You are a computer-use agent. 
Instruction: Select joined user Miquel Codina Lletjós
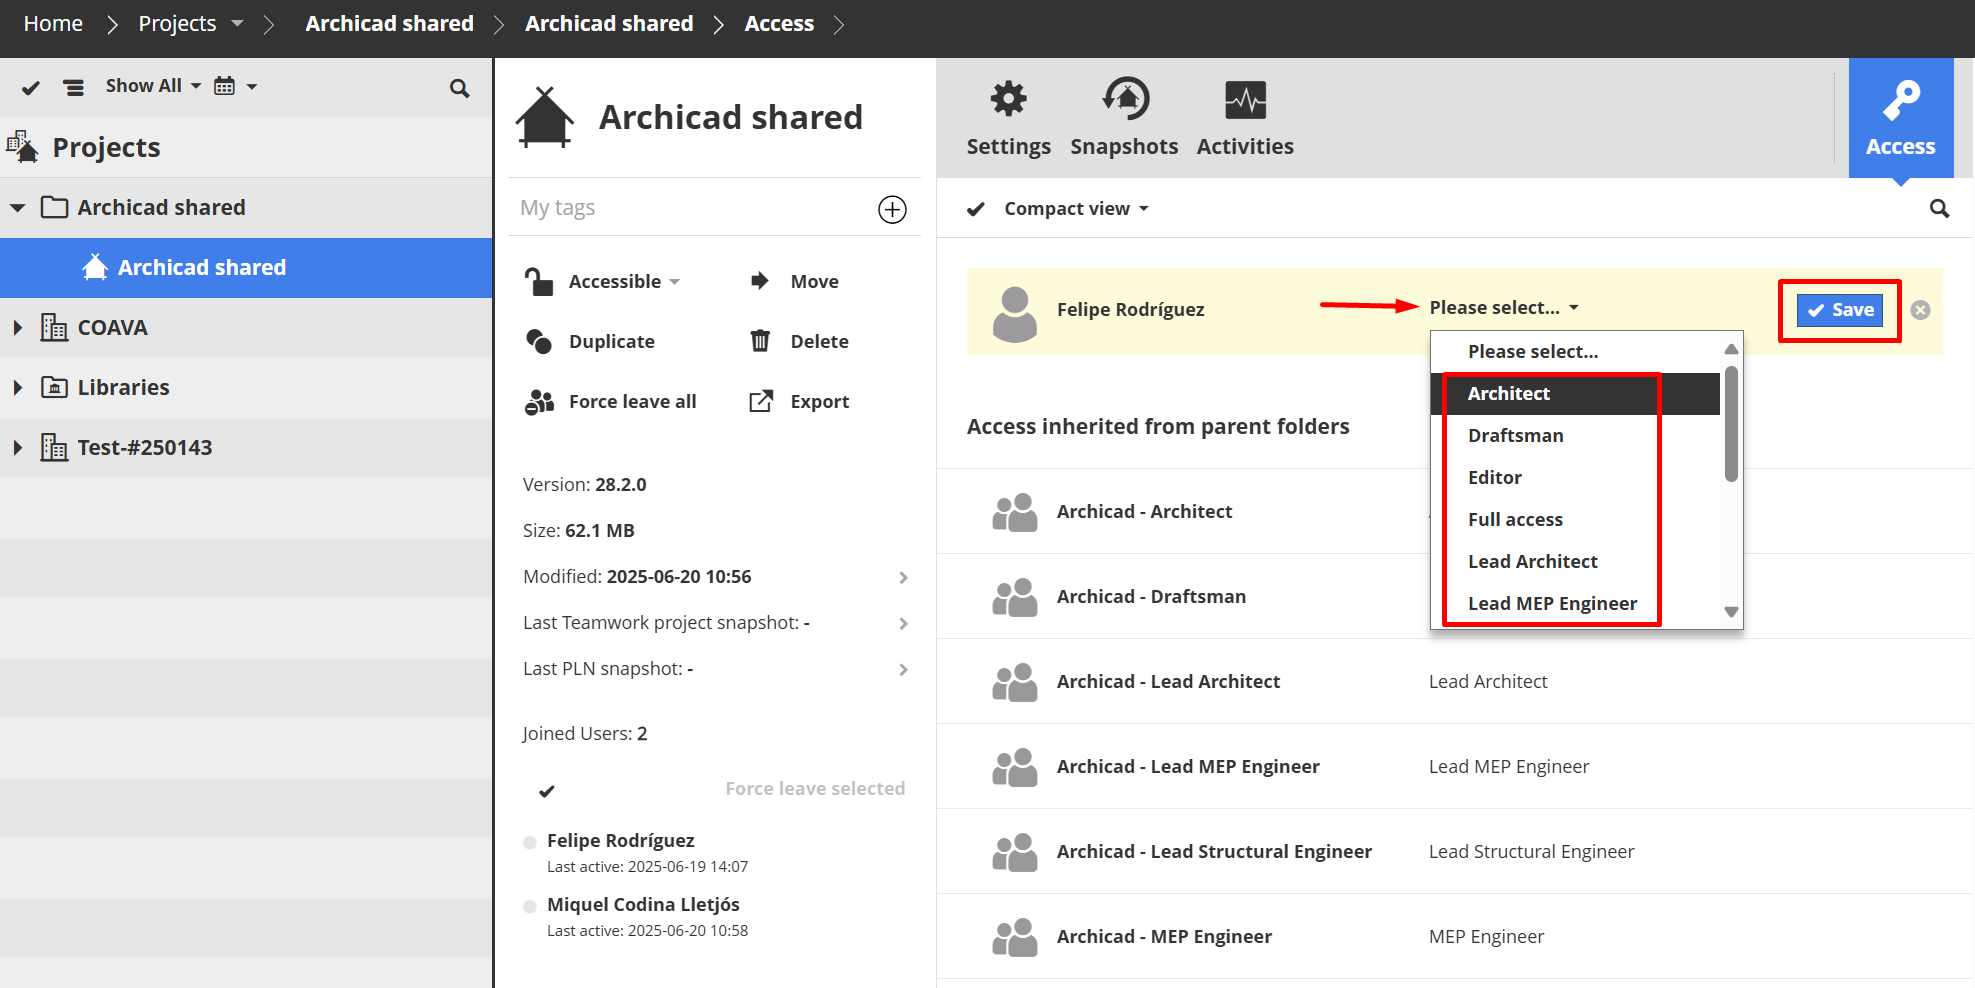[530, 907]
